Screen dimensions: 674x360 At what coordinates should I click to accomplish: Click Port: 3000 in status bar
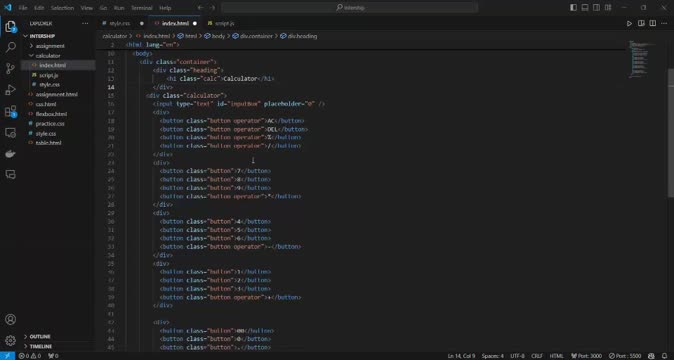587,356
